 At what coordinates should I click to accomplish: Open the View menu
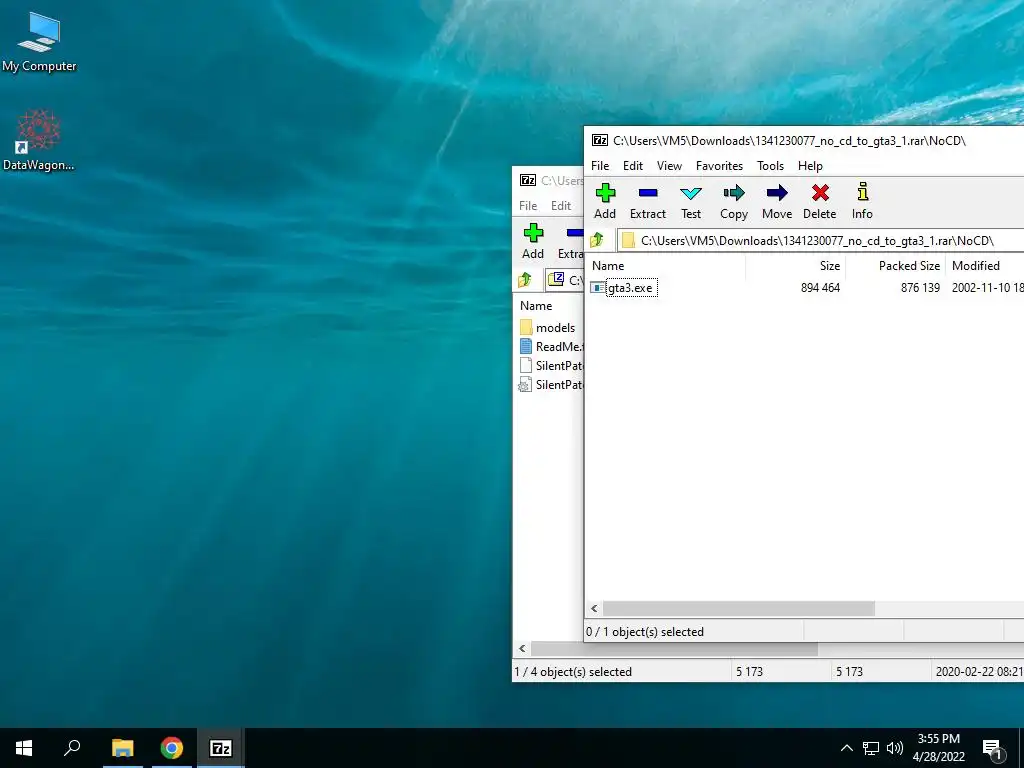(669, 166)
